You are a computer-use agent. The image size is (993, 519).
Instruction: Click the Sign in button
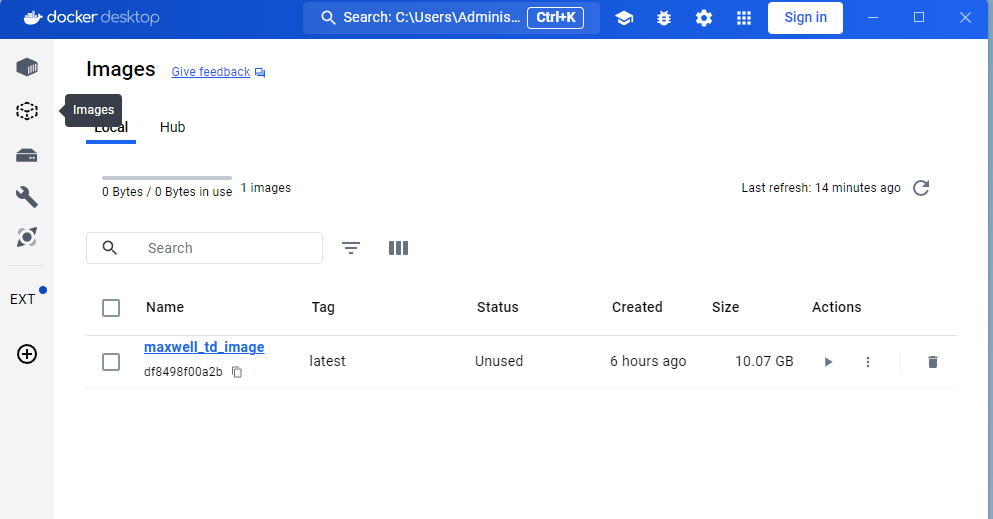805,18
